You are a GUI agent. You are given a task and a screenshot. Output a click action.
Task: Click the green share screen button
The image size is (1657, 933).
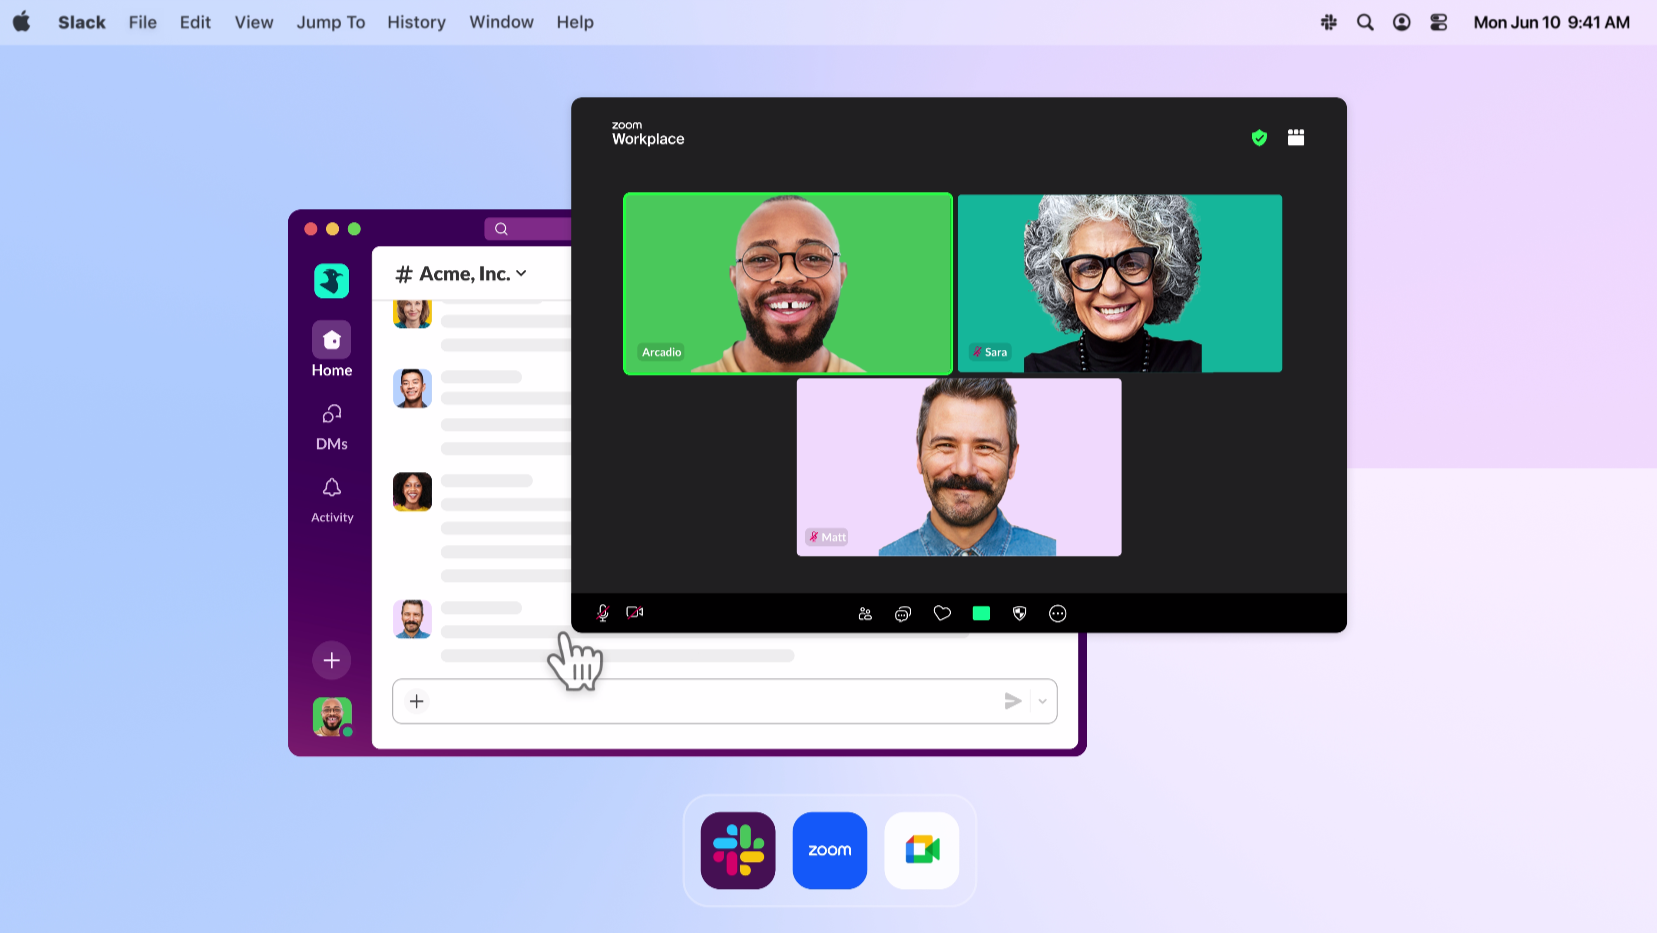click(981, 614)
